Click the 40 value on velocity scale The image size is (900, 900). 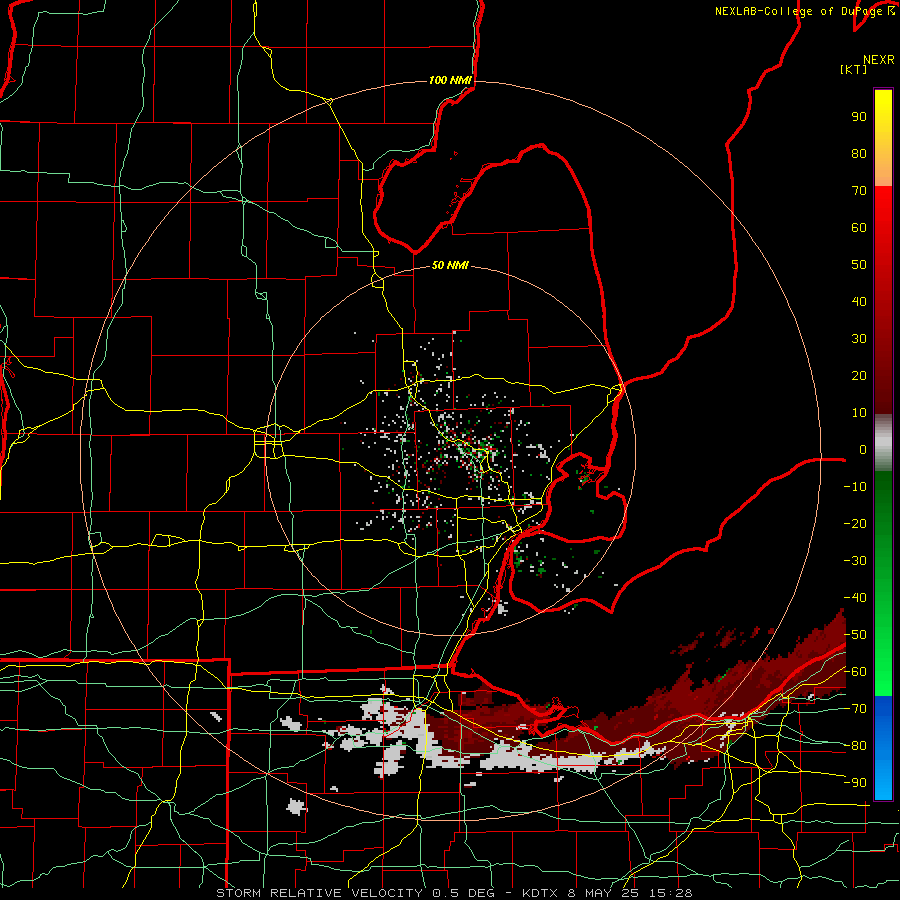pos(859,301)
